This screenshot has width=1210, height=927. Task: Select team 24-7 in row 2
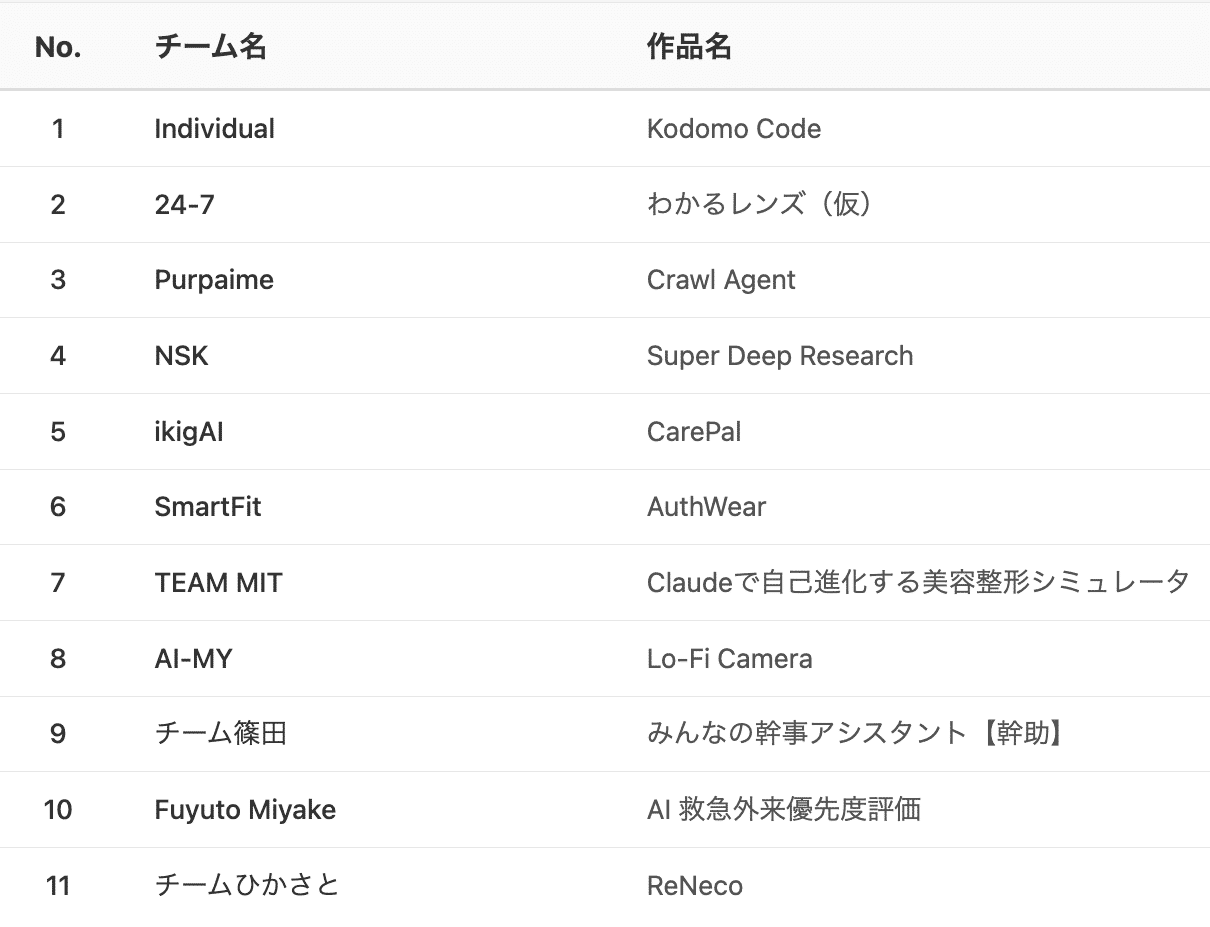click(x=185, y=205)
